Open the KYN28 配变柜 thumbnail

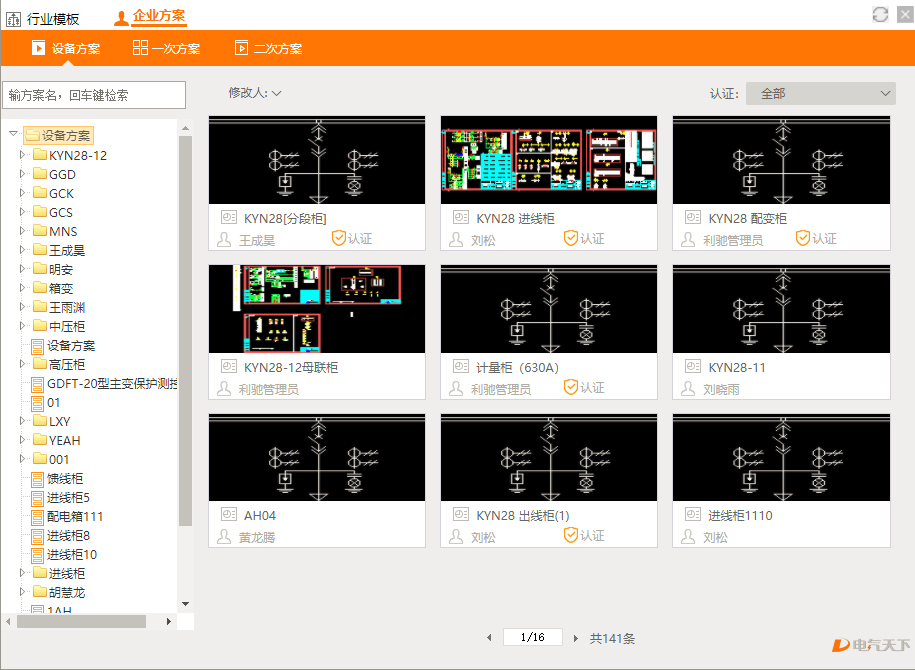pyautogui.click(x=781, y=160)
